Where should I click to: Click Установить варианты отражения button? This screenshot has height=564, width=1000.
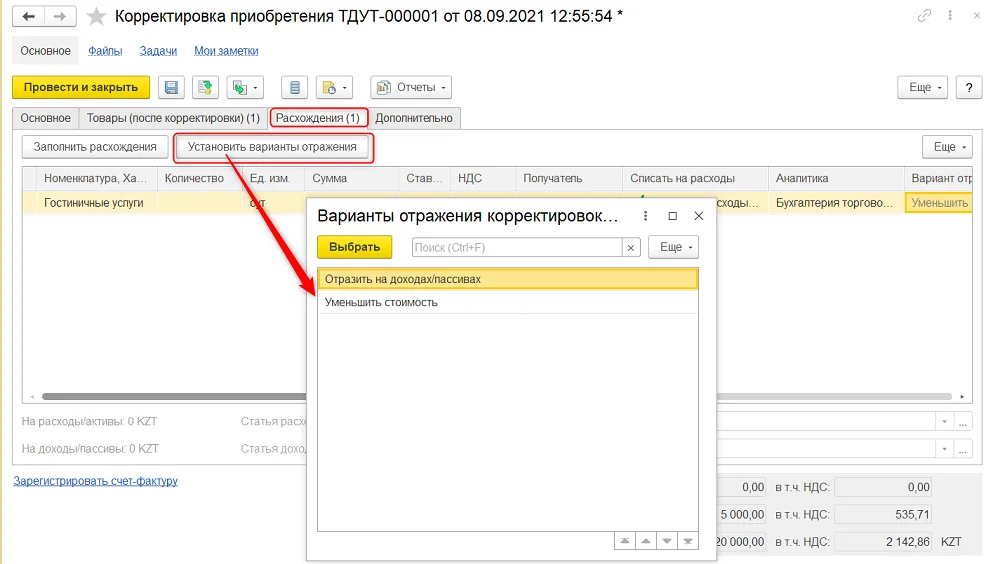point(272,147)
